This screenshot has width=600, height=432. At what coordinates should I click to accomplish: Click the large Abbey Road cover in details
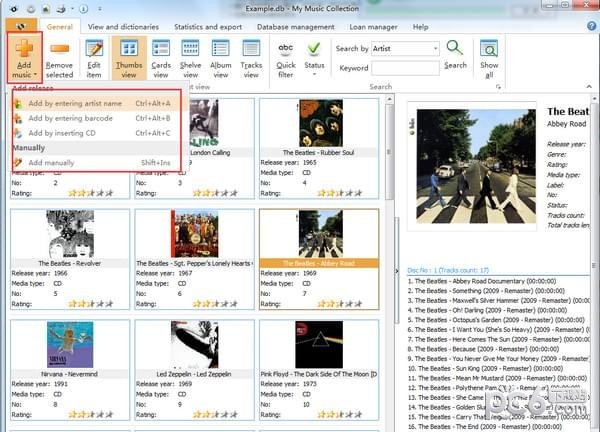476,166
